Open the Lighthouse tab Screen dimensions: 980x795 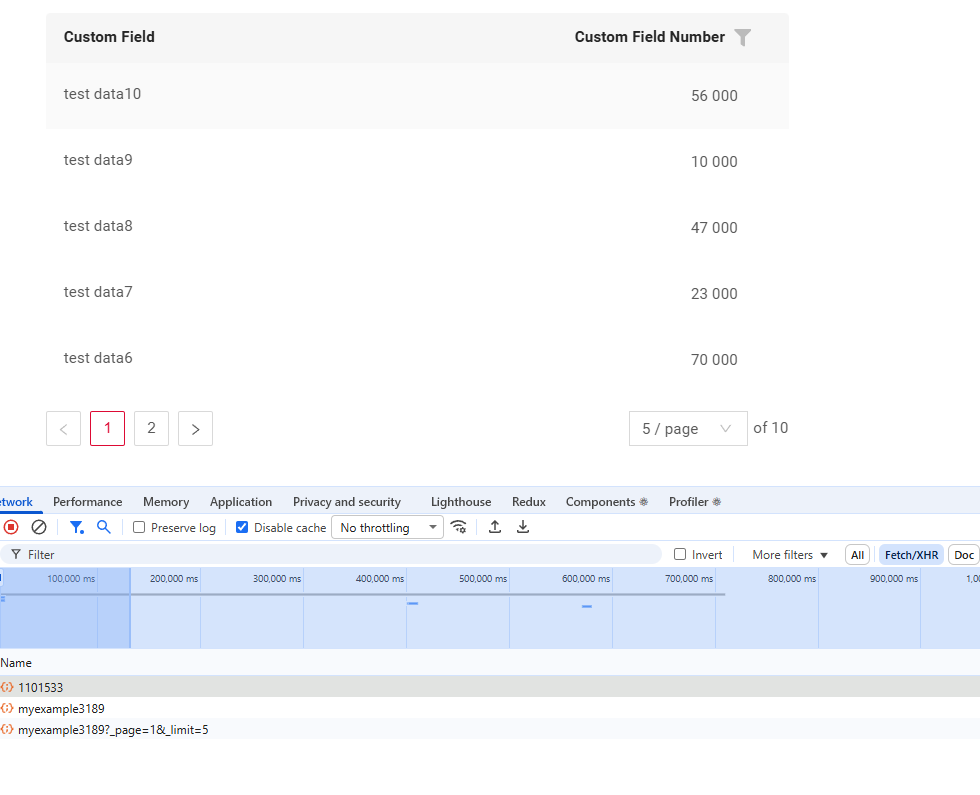[461, 502]
